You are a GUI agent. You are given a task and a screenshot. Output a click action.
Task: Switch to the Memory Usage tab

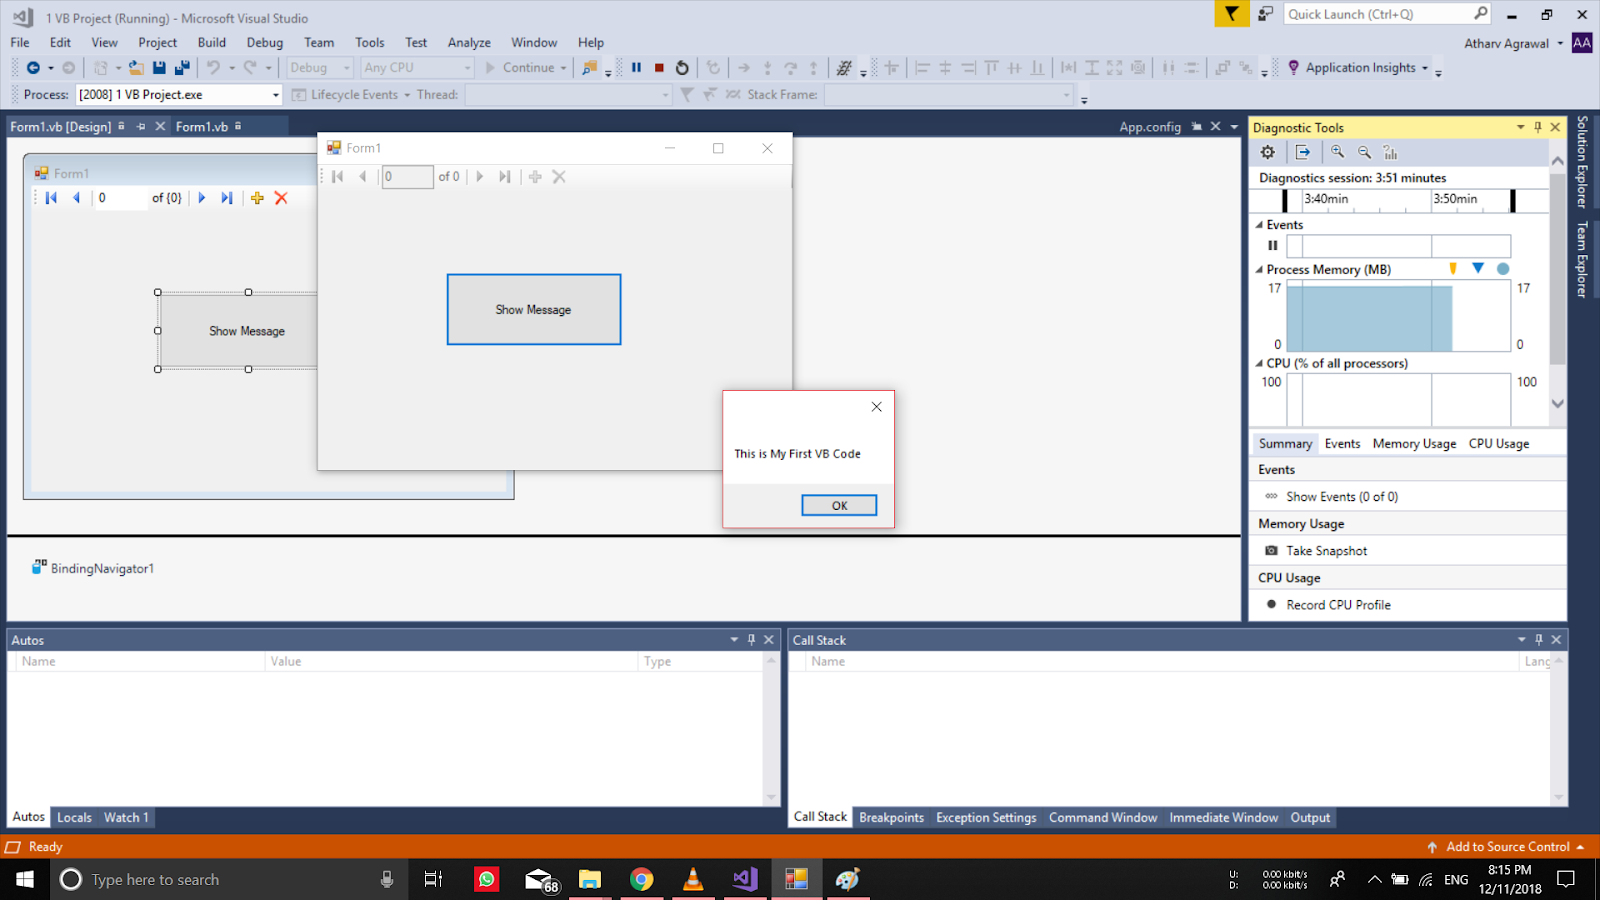point(1414,444)
